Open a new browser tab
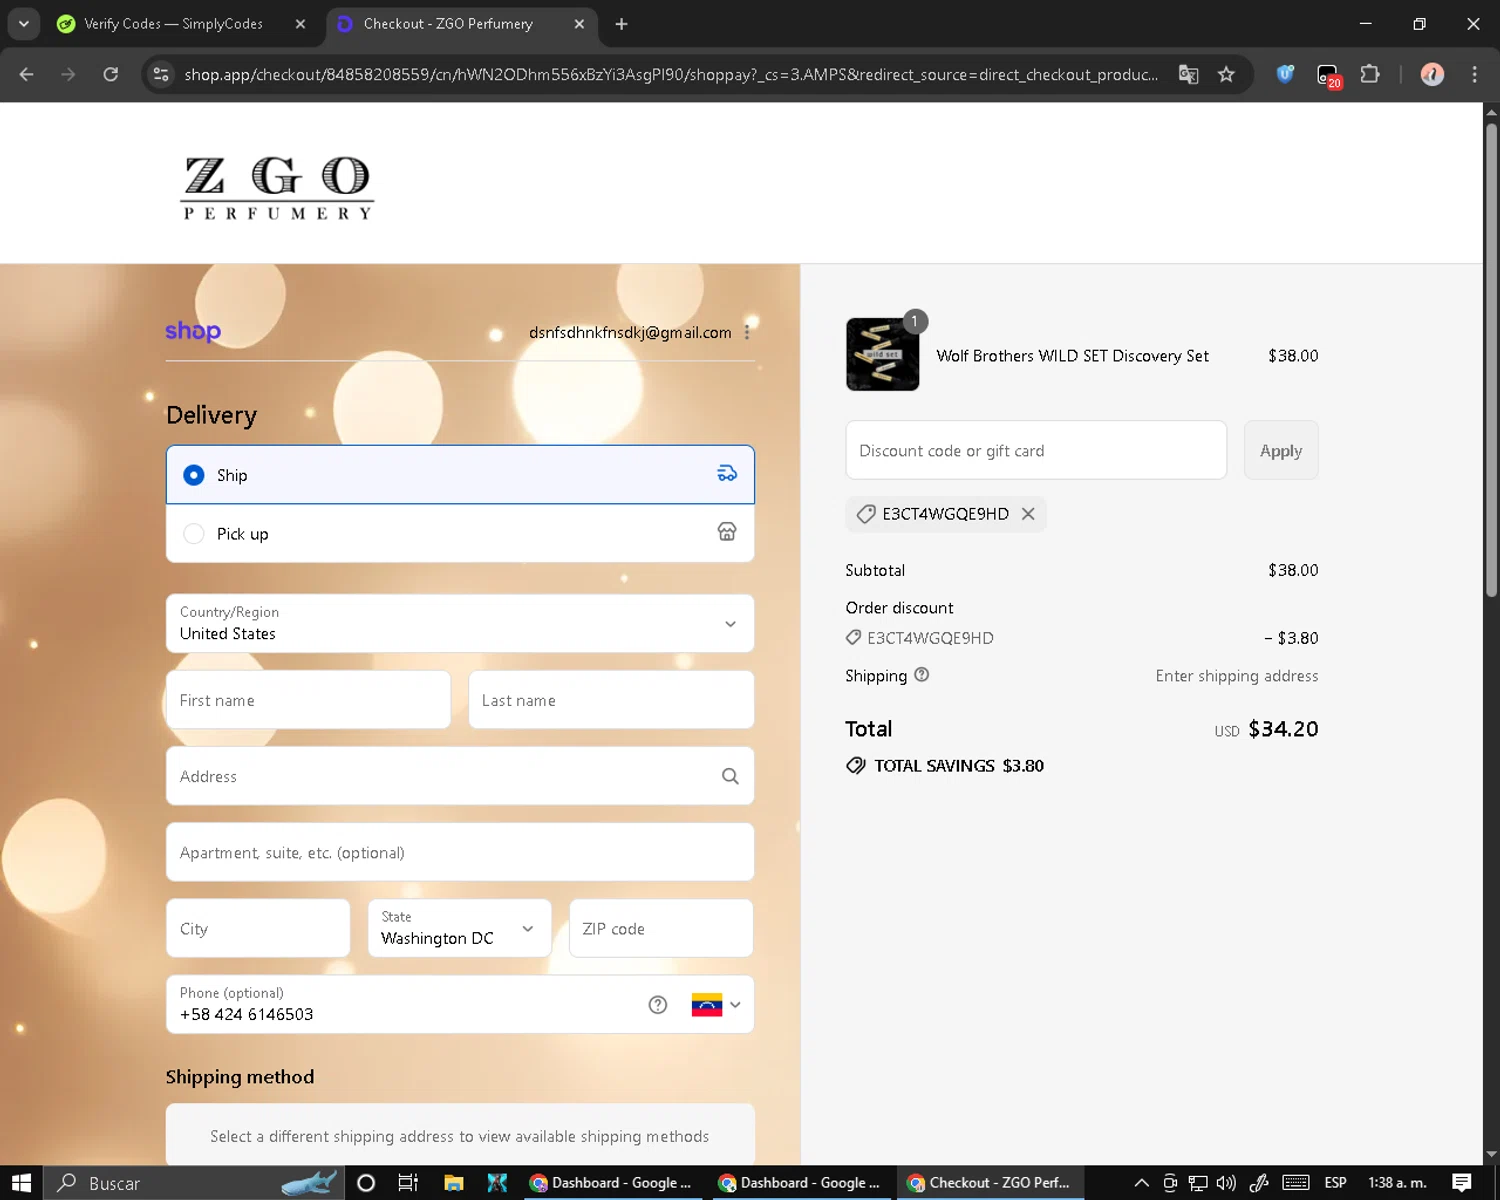Viewport: 1500px width, 1200px height. [x=621, y=24]
